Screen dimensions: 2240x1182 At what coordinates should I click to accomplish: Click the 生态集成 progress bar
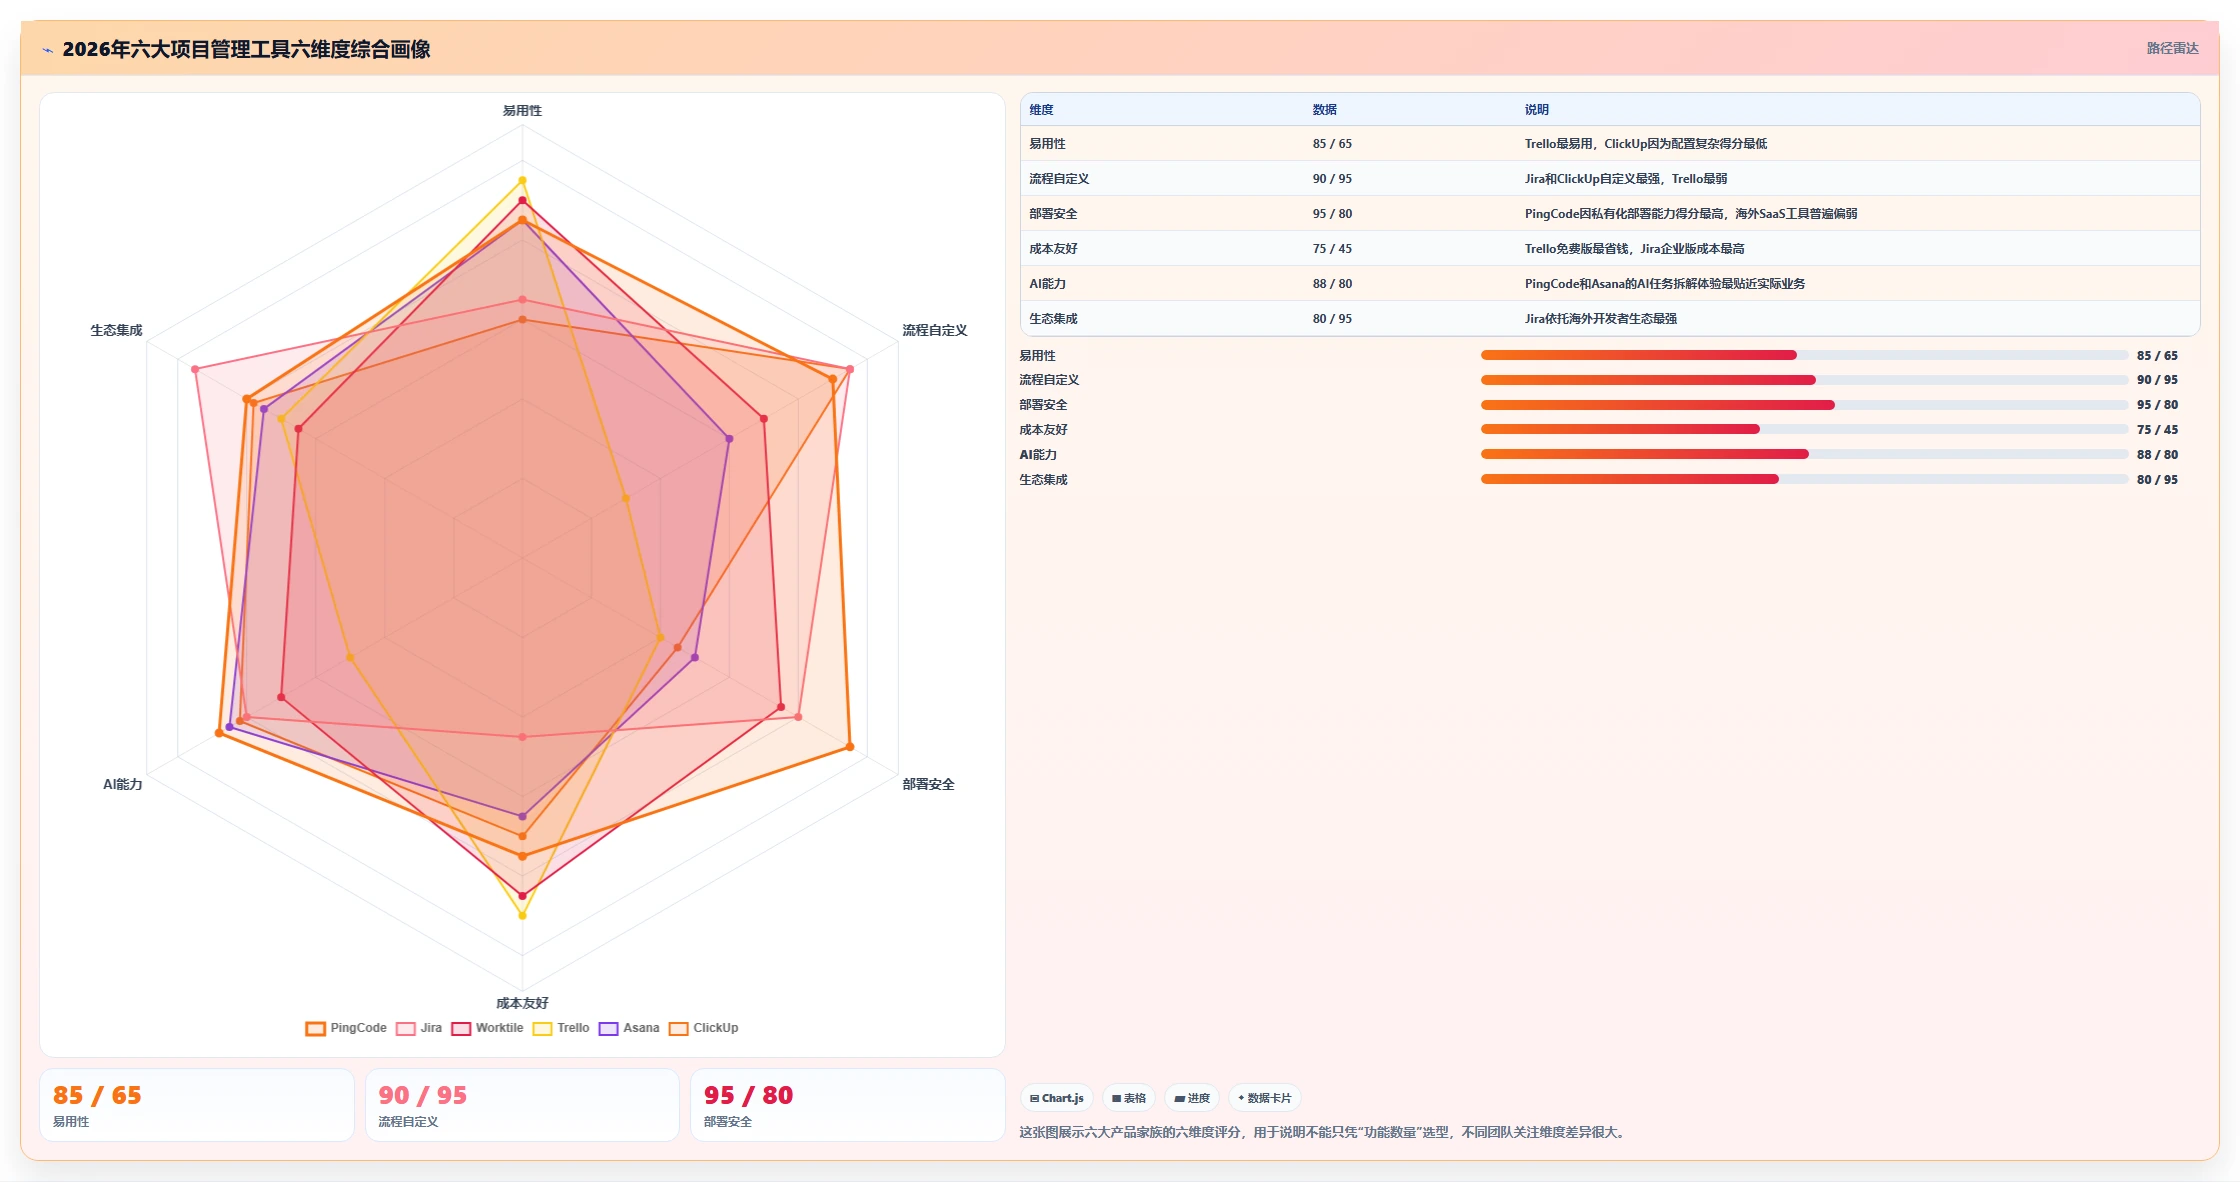1804,479
